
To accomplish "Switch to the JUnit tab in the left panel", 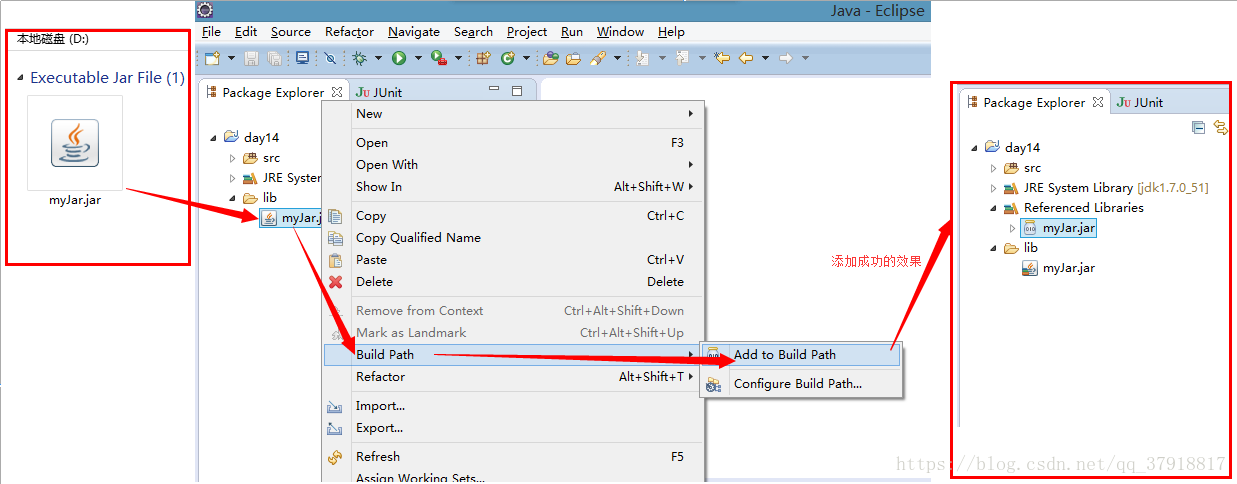I will point(379,92).
